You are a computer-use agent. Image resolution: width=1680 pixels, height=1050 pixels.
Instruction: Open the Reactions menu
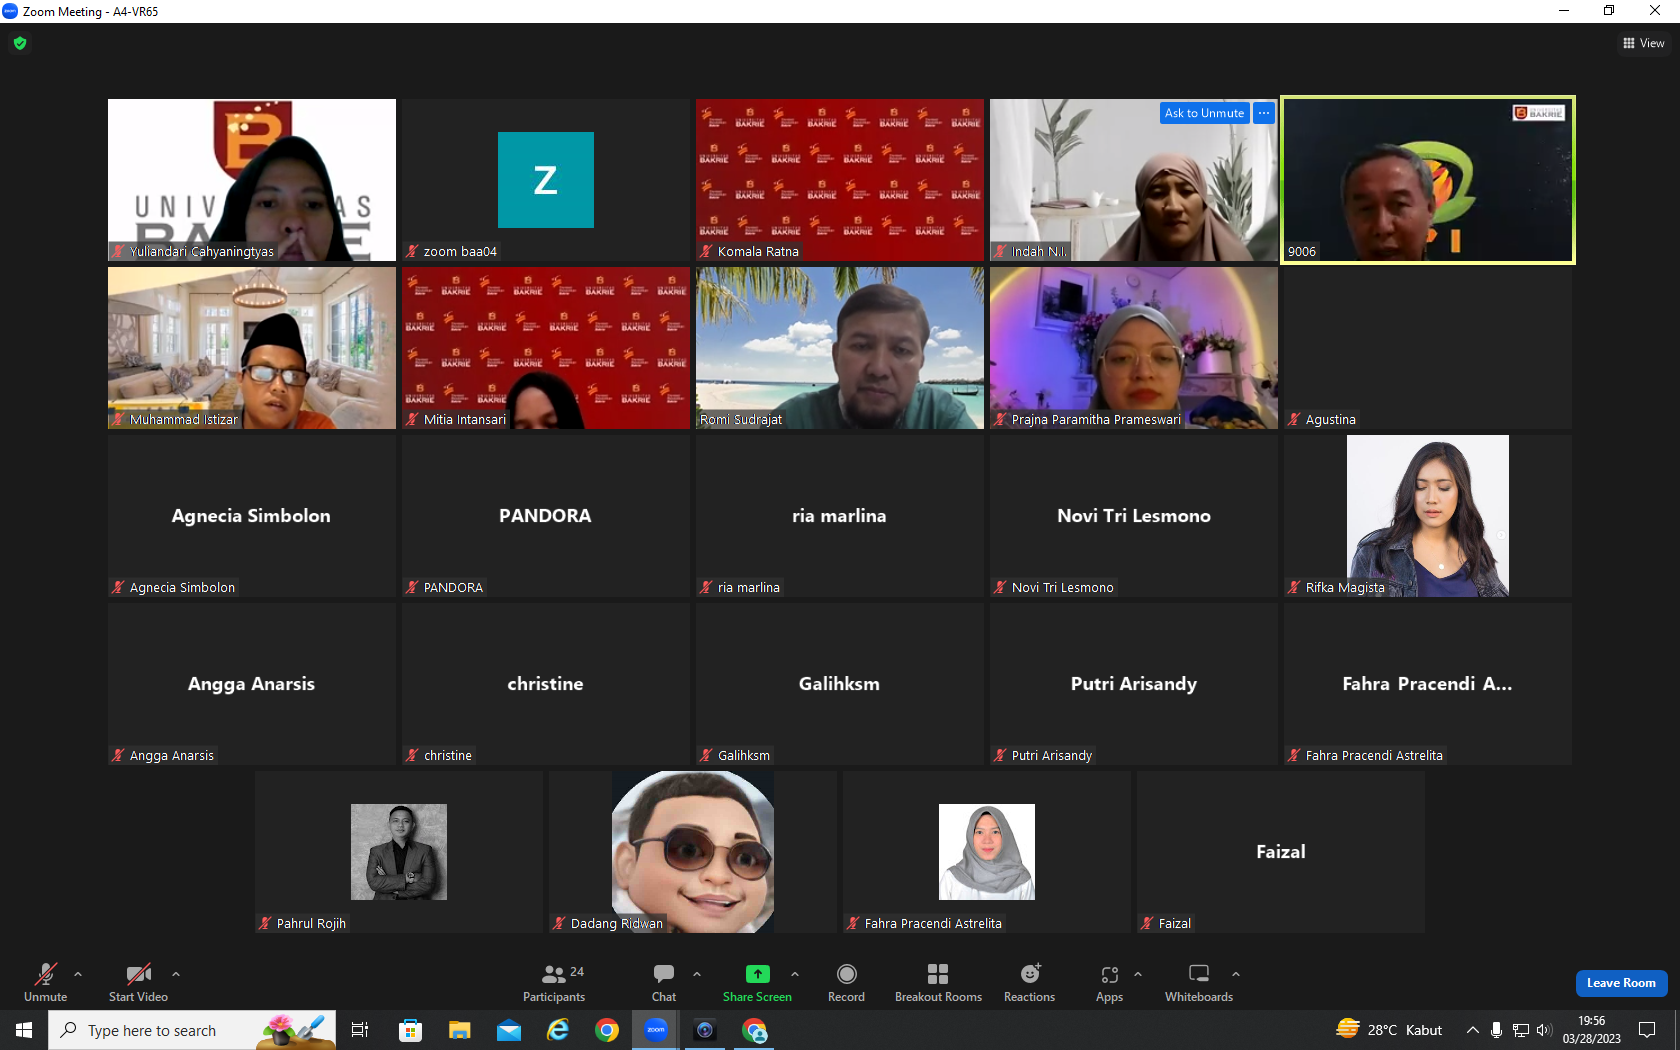point(1030,982)
